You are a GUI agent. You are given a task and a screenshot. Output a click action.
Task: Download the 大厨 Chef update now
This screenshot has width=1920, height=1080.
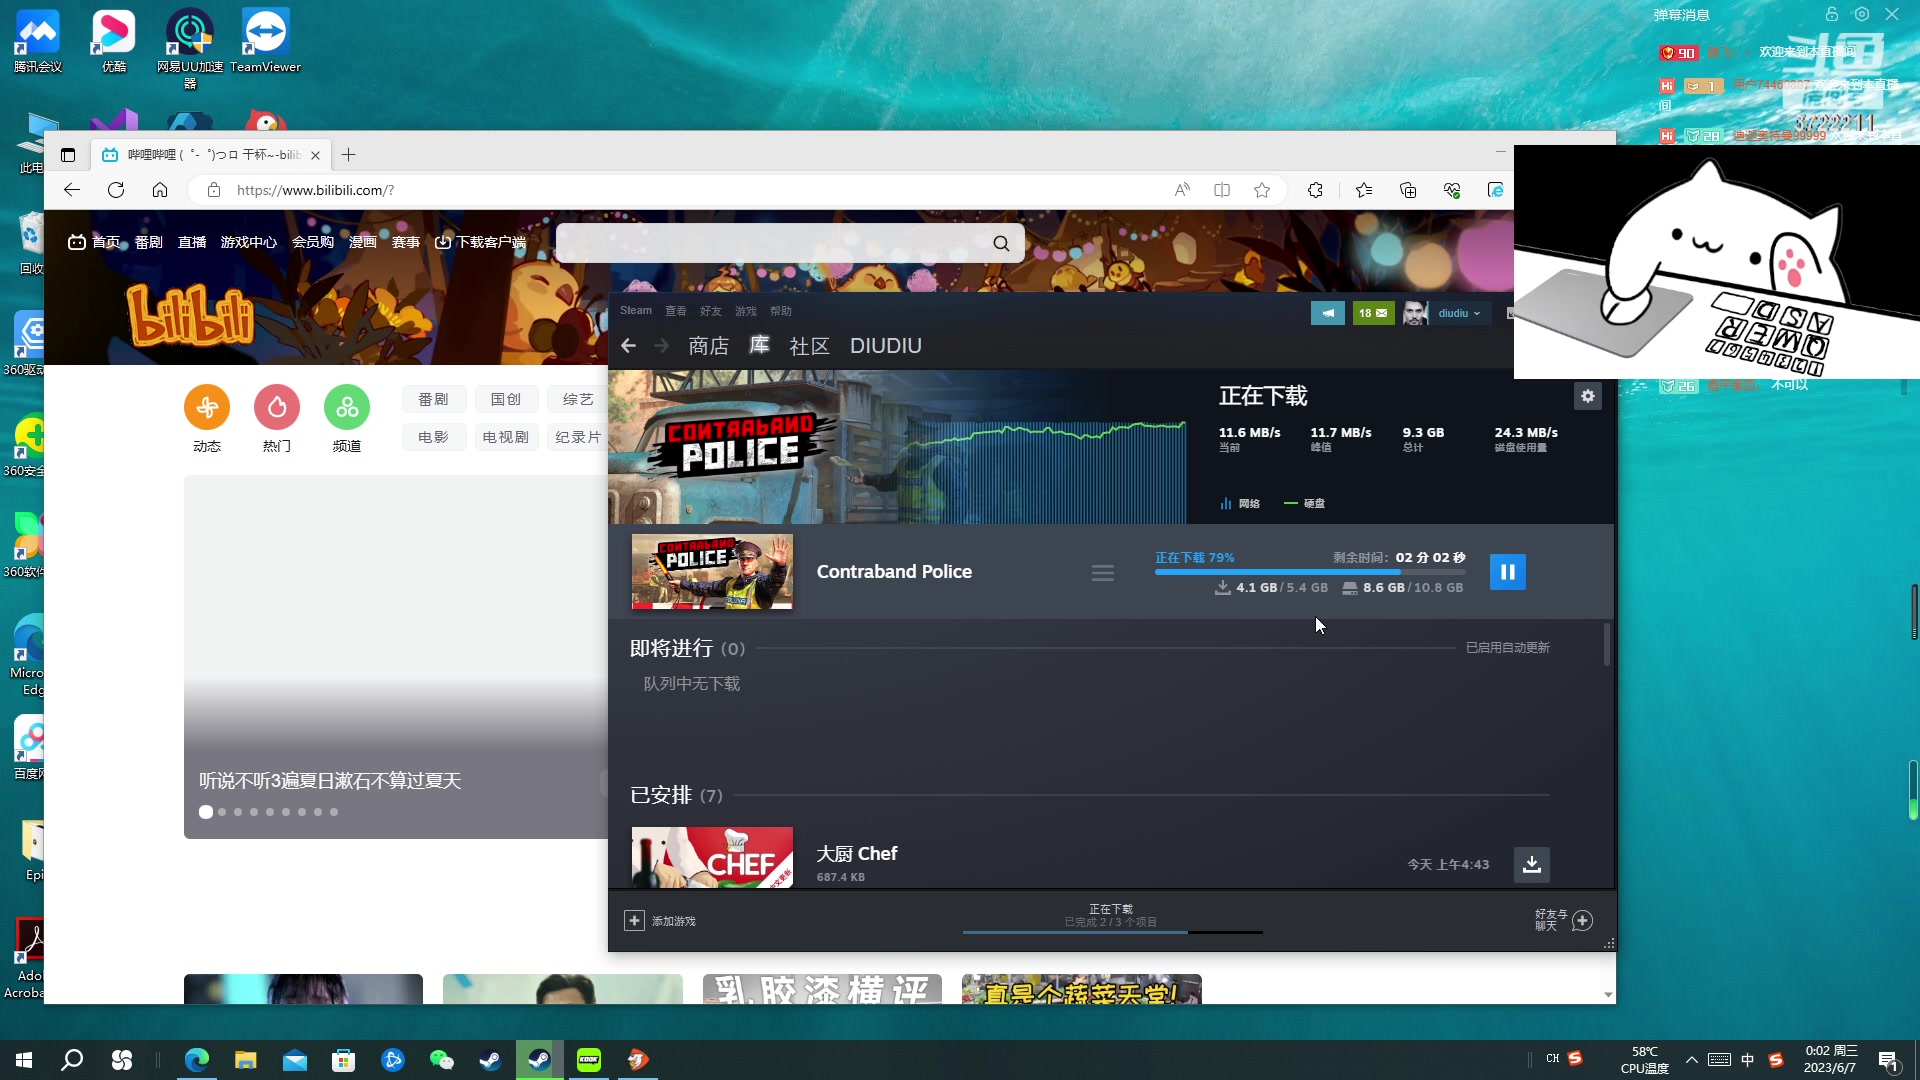[1531, 864]
